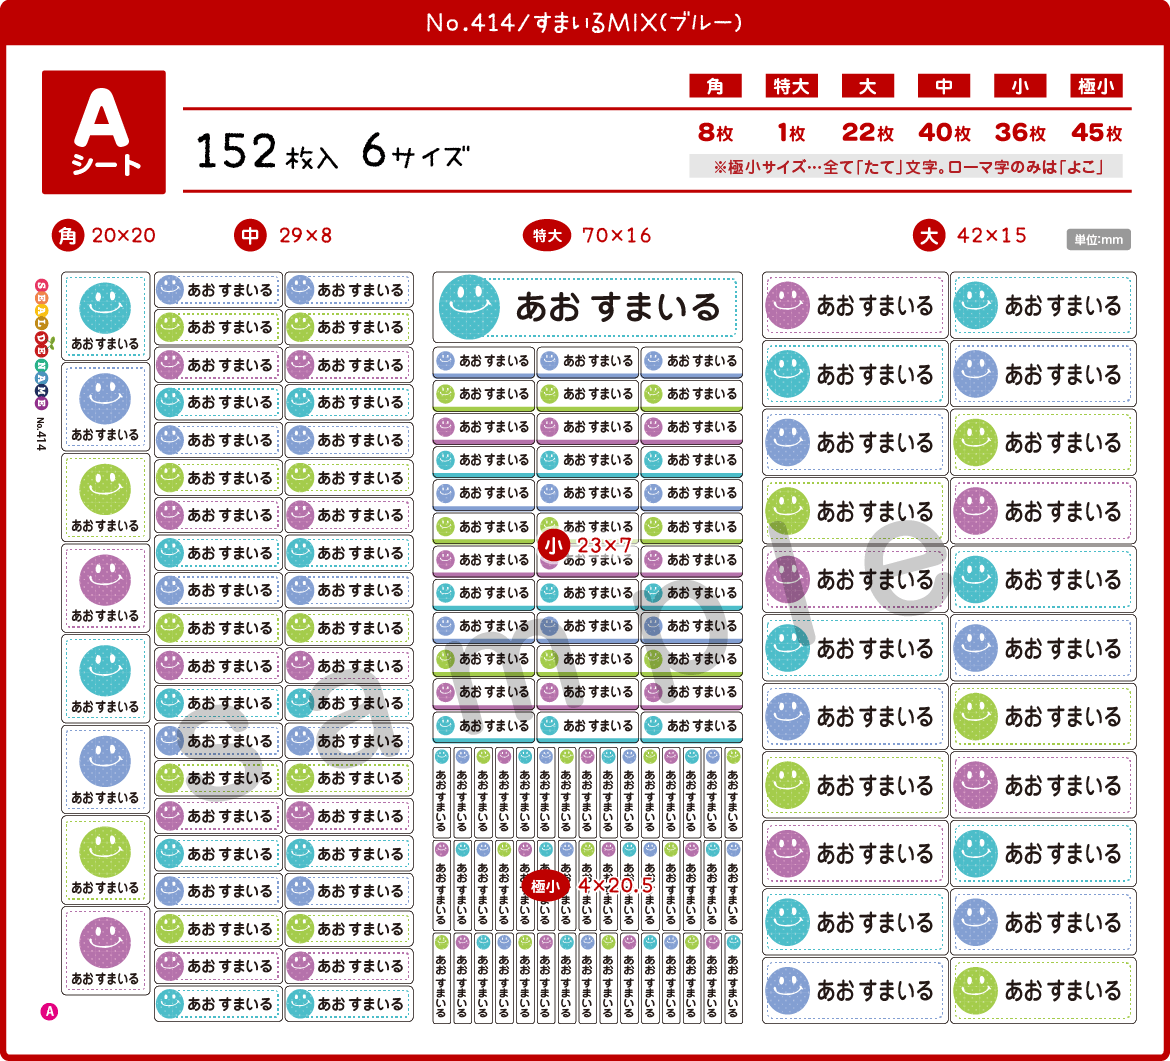
Task: Select the 角 size badge above 8枚
Action: 715,86
